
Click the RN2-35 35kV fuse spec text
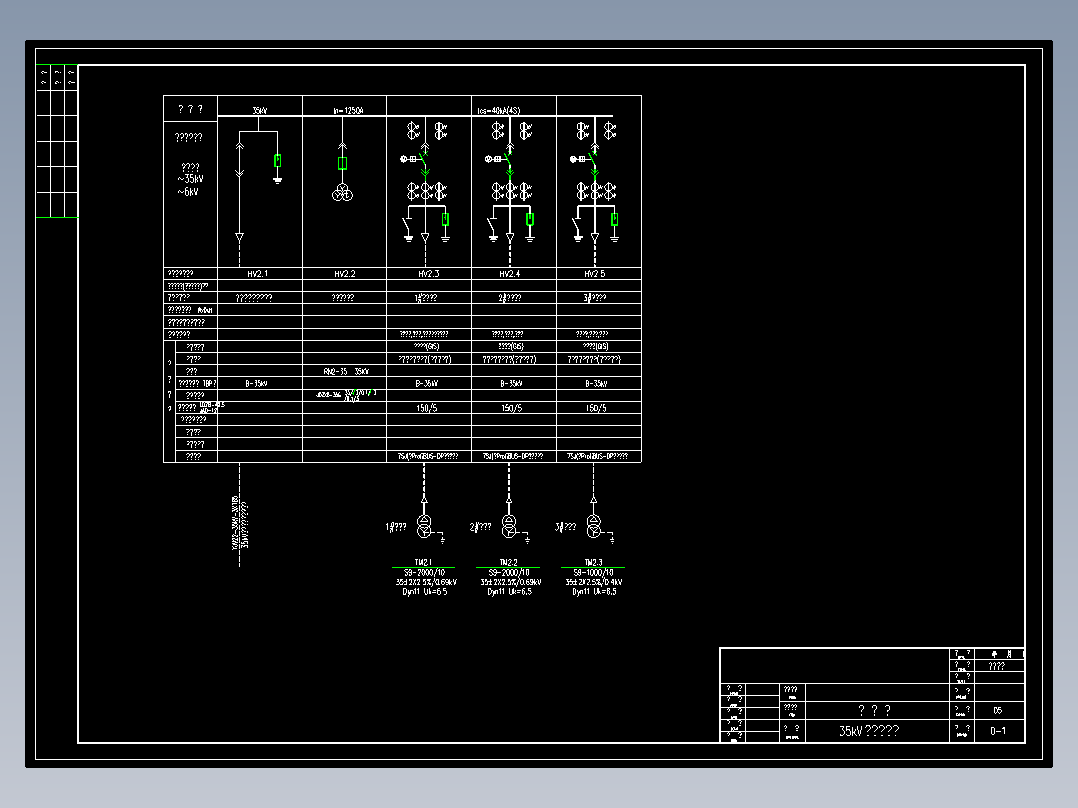click(x=346, y=371)
